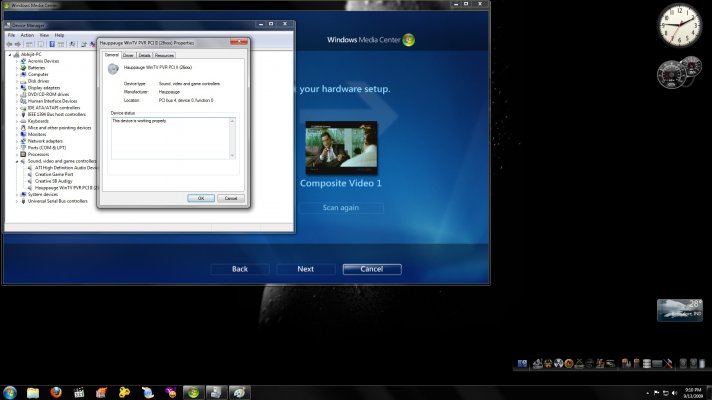The height and width of the screenshot is (400, 712).
Task: Expand the Computer node
Action: click(17, 74)
